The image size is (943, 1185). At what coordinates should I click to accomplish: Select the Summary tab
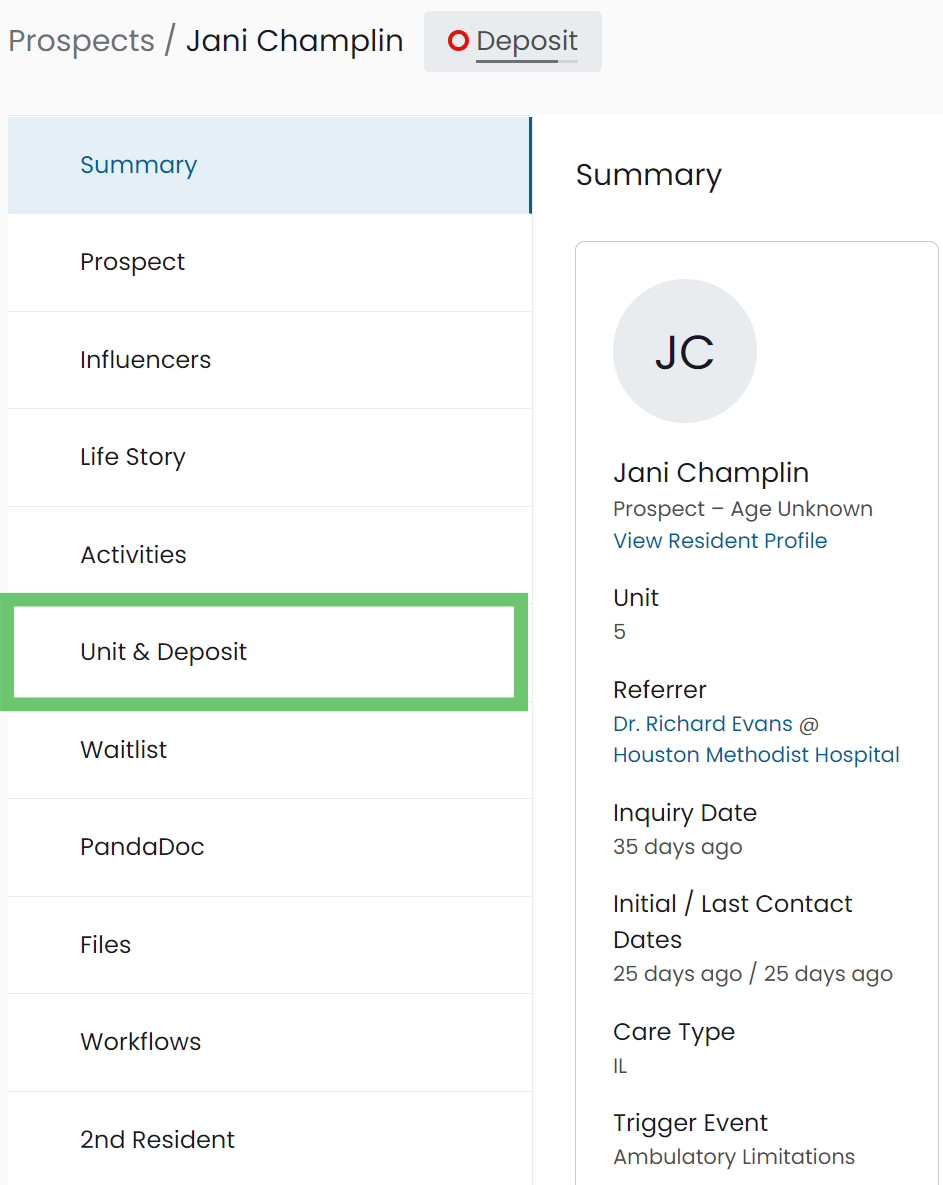point(270,165)
